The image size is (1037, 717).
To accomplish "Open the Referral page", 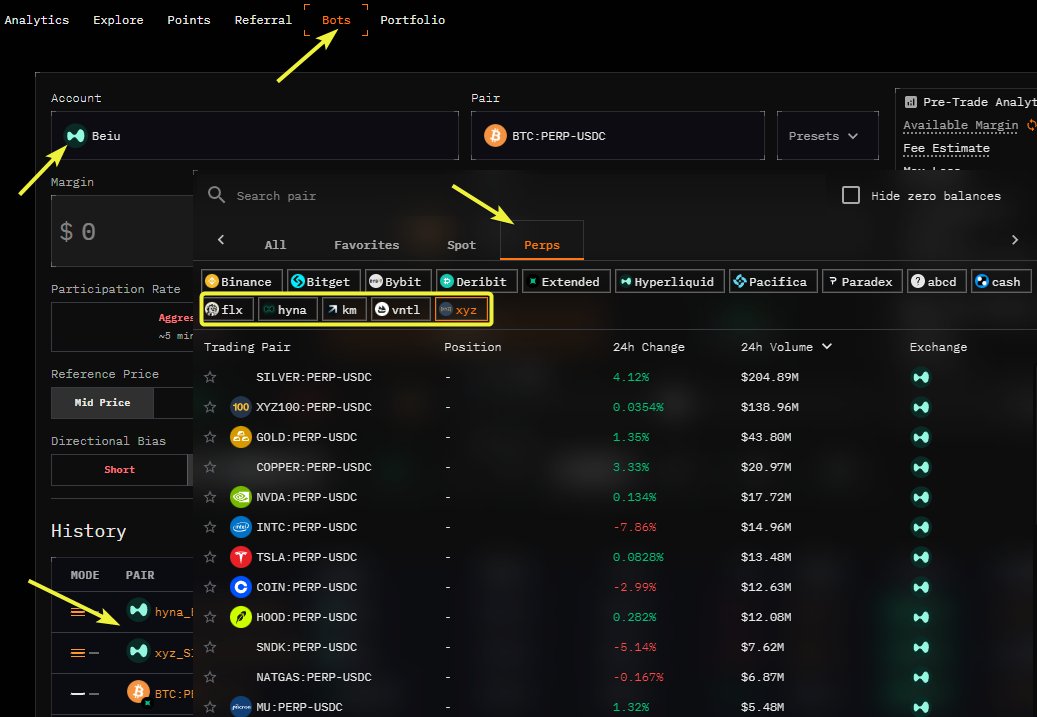I will tap(263, 20).
